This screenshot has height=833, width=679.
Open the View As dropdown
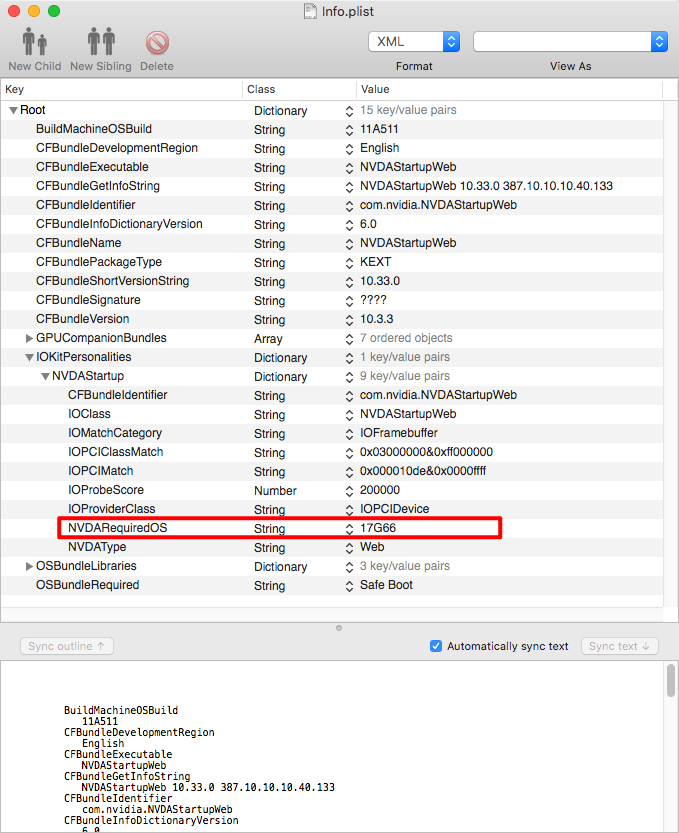[570, 41]
